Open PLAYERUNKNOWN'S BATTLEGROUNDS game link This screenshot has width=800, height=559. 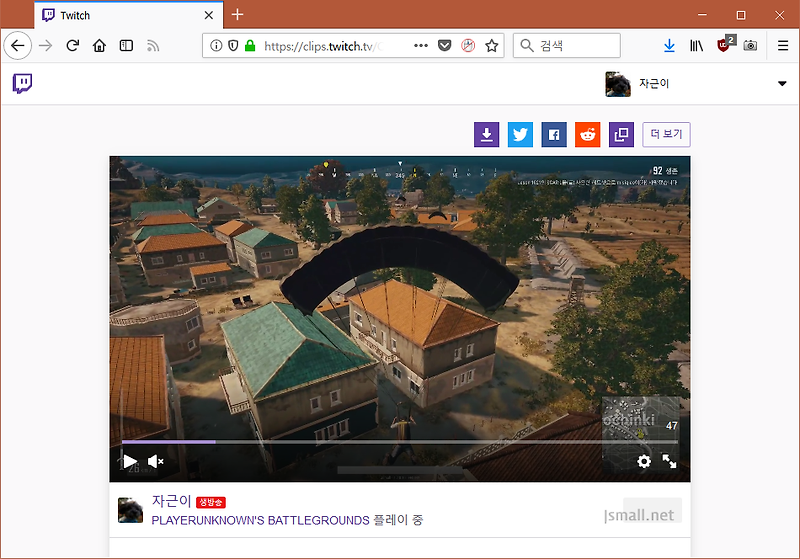pos(260,521)
